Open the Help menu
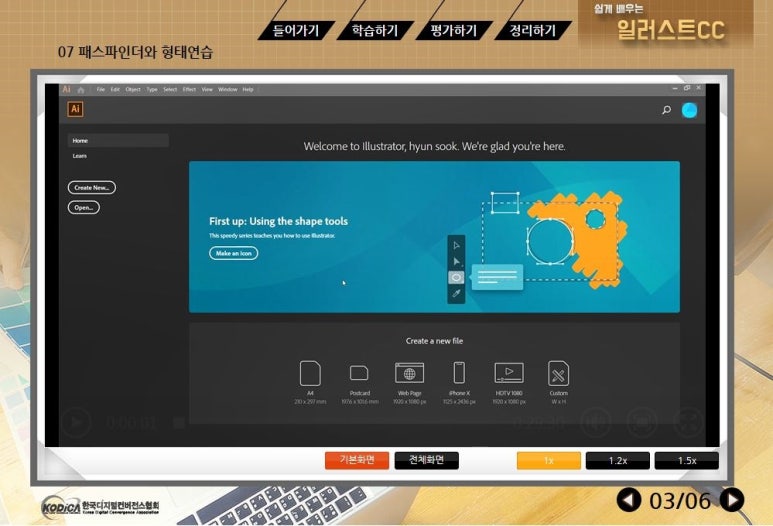This screenshot has width=773, height=526. coord(248,90)
